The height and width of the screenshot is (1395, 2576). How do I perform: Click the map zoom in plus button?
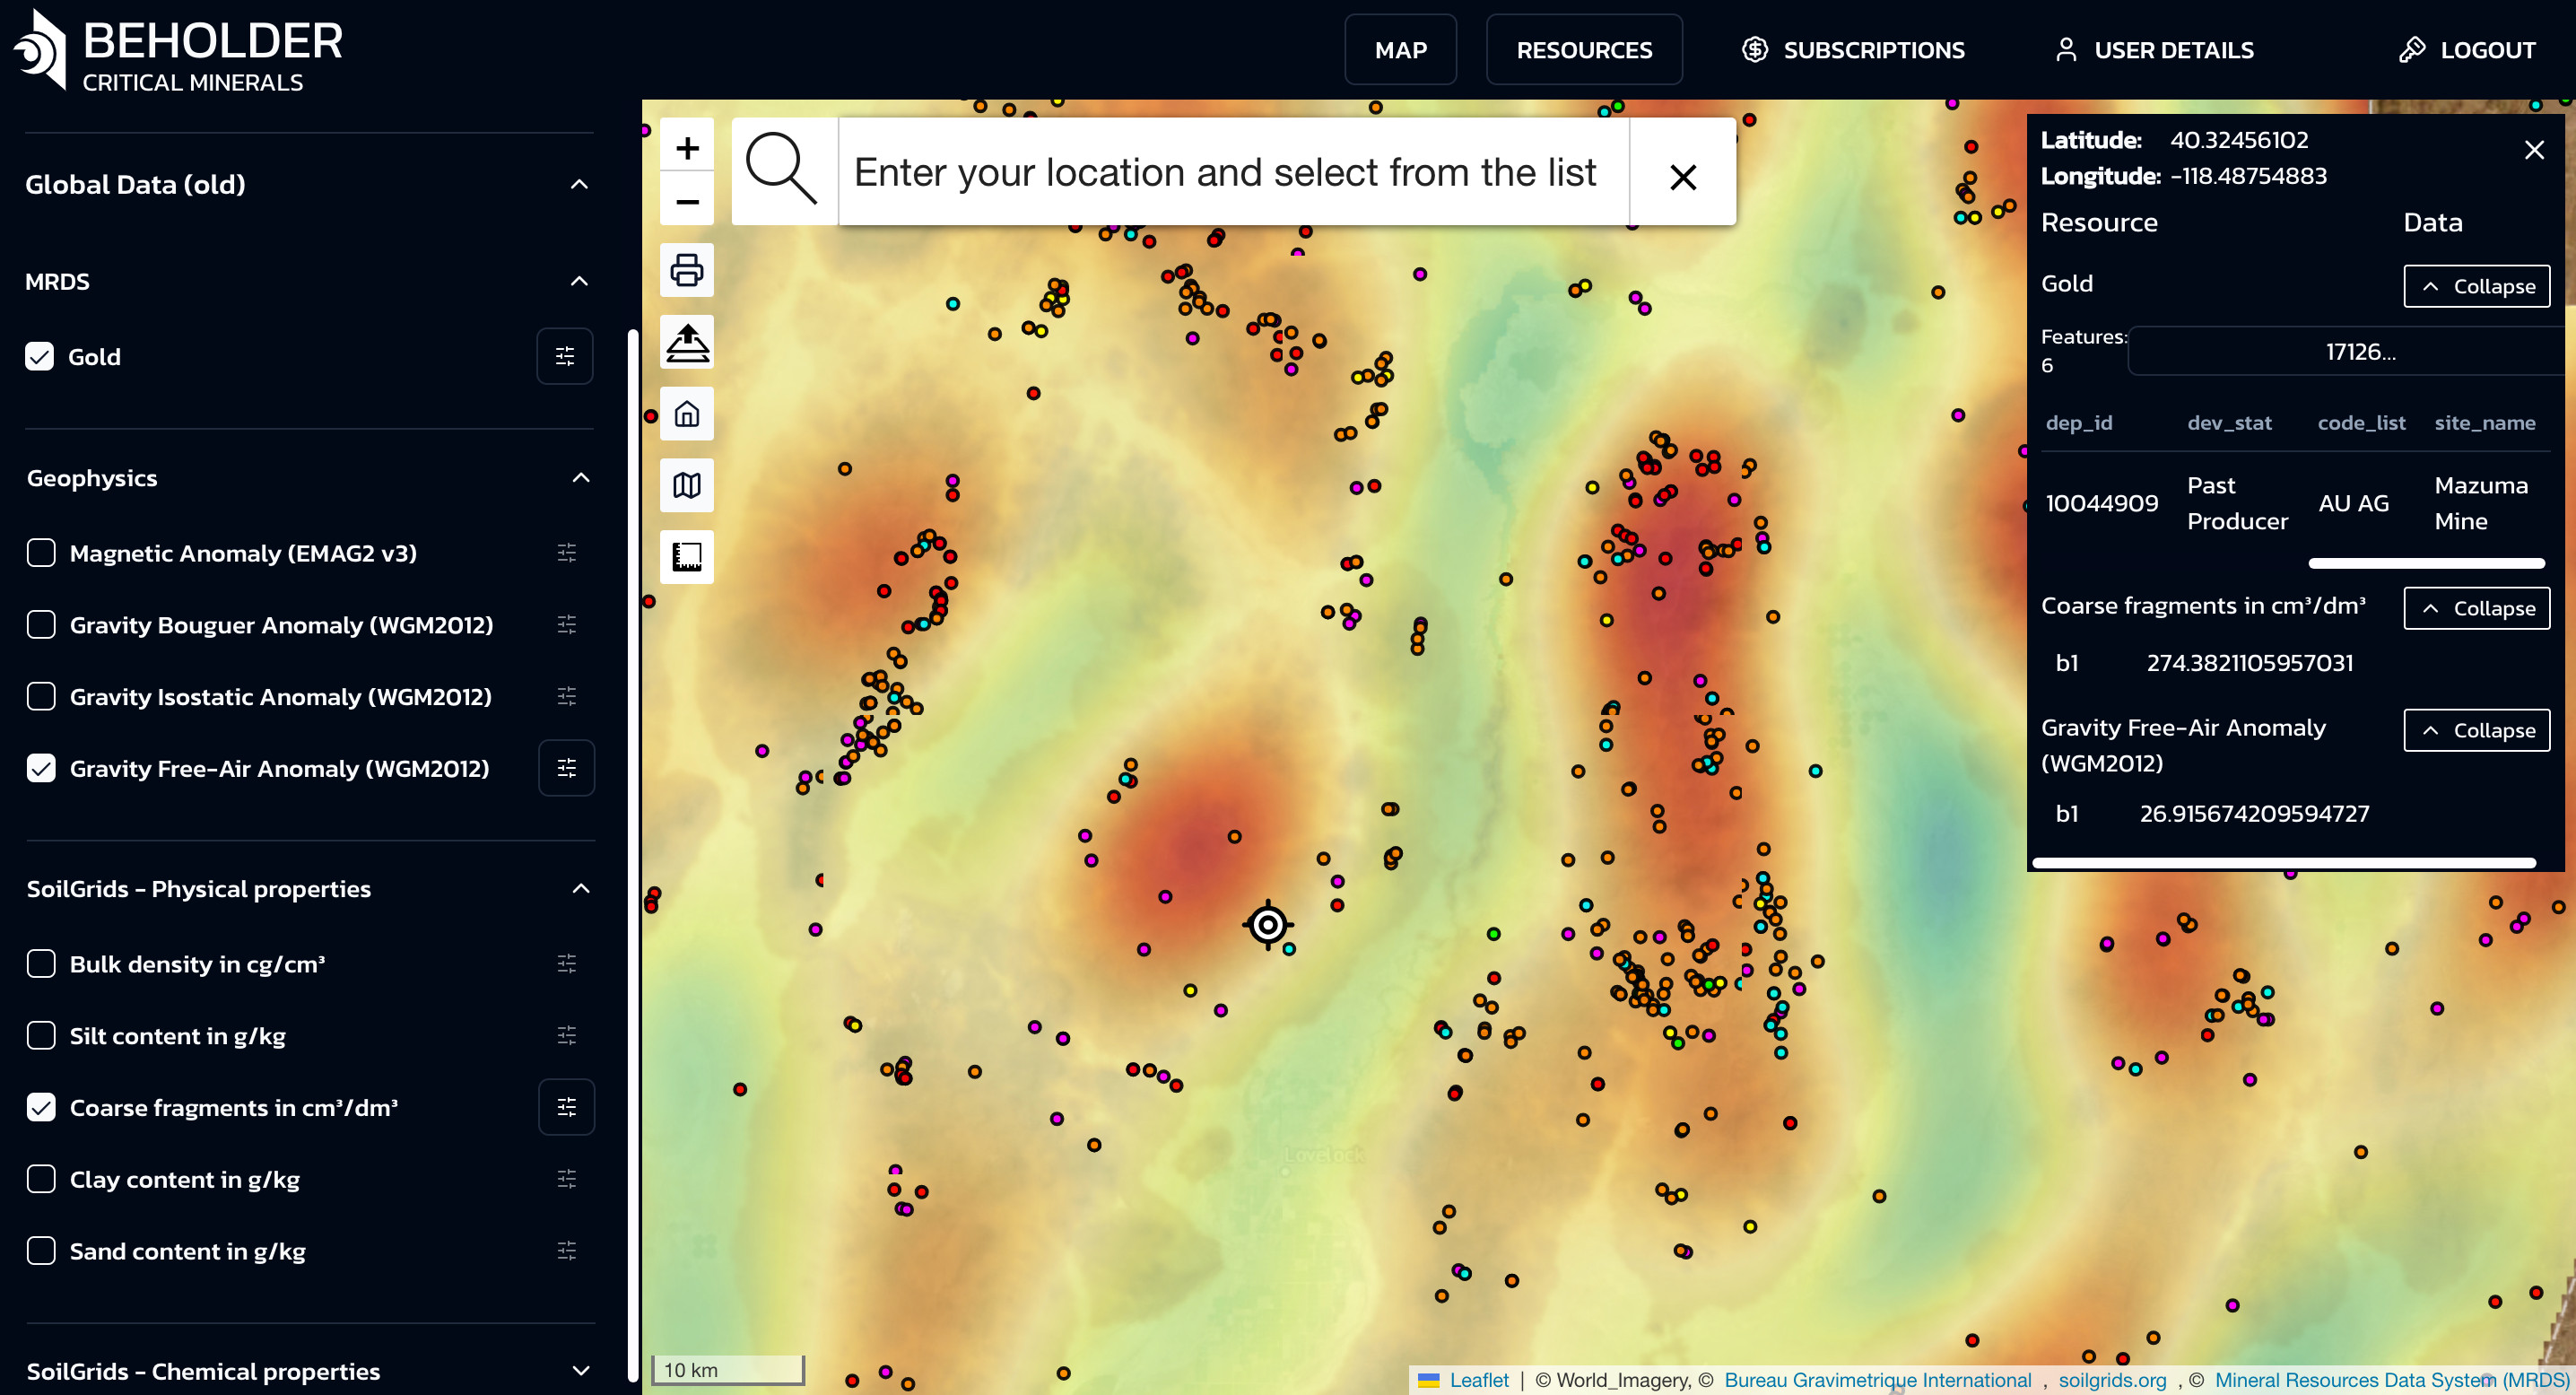687,149
